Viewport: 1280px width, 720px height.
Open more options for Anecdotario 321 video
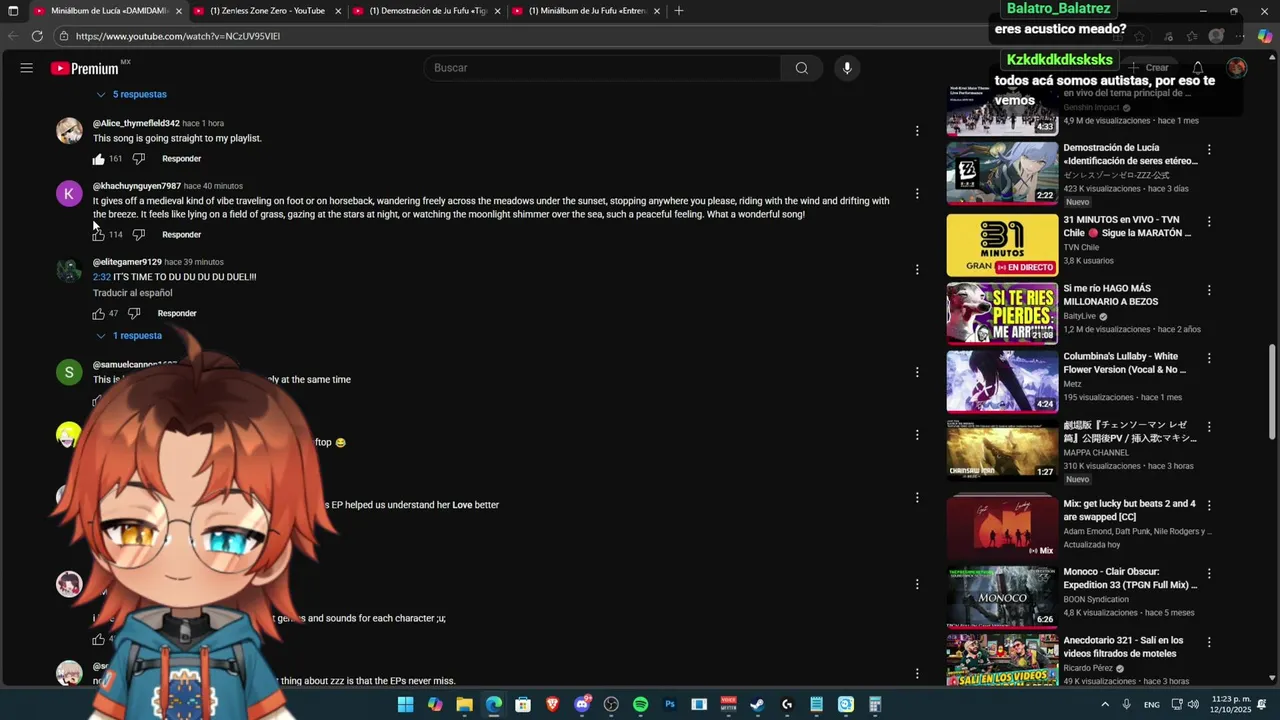click(1209, 642)
